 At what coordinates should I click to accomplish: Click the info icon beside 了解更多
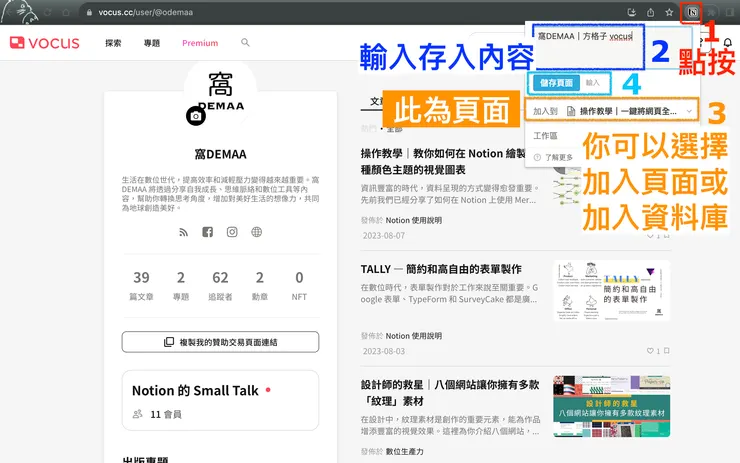click(537, 157)
